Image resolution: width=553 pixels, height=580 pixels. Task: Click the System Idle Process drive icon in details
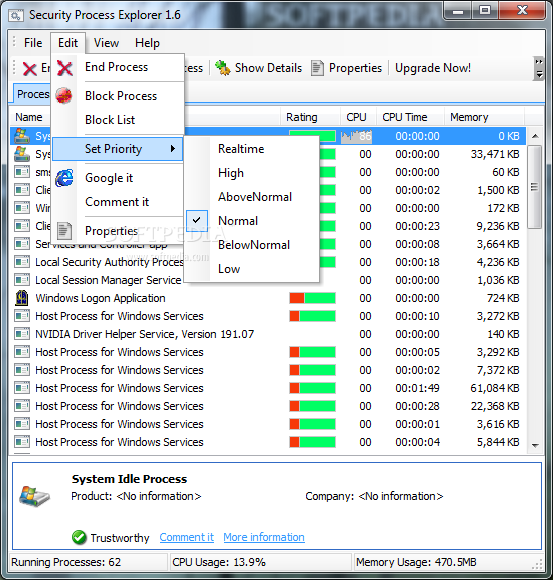click(34, 496)
